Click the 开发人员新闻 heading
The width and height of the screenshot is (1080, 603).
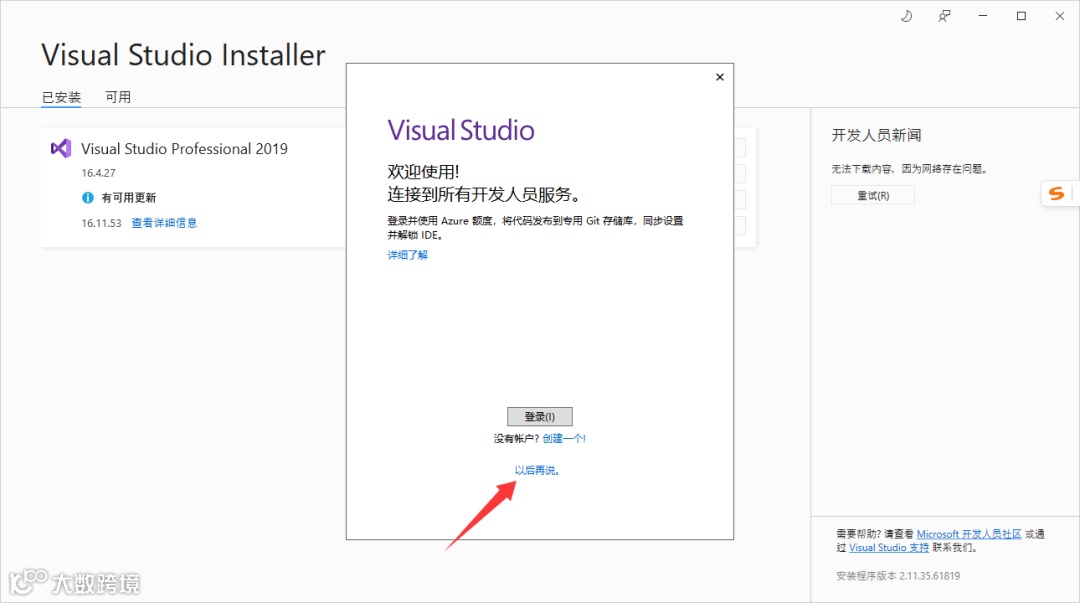coord(876,135)
